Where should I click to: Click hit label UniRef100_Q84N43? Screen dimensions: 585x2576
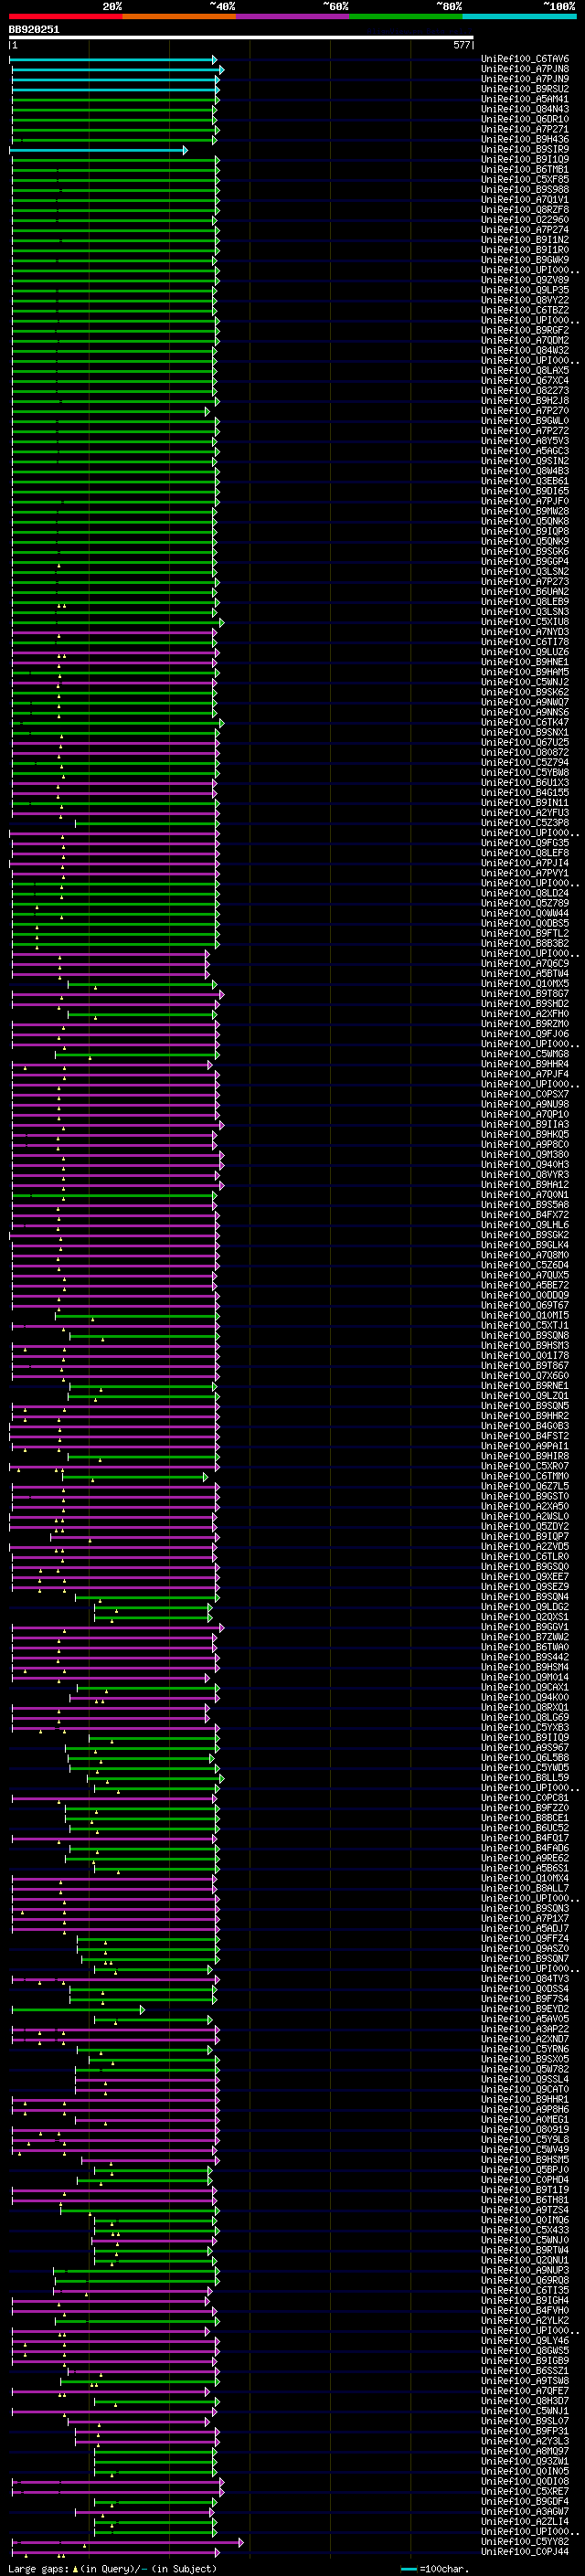pos(525,109)
